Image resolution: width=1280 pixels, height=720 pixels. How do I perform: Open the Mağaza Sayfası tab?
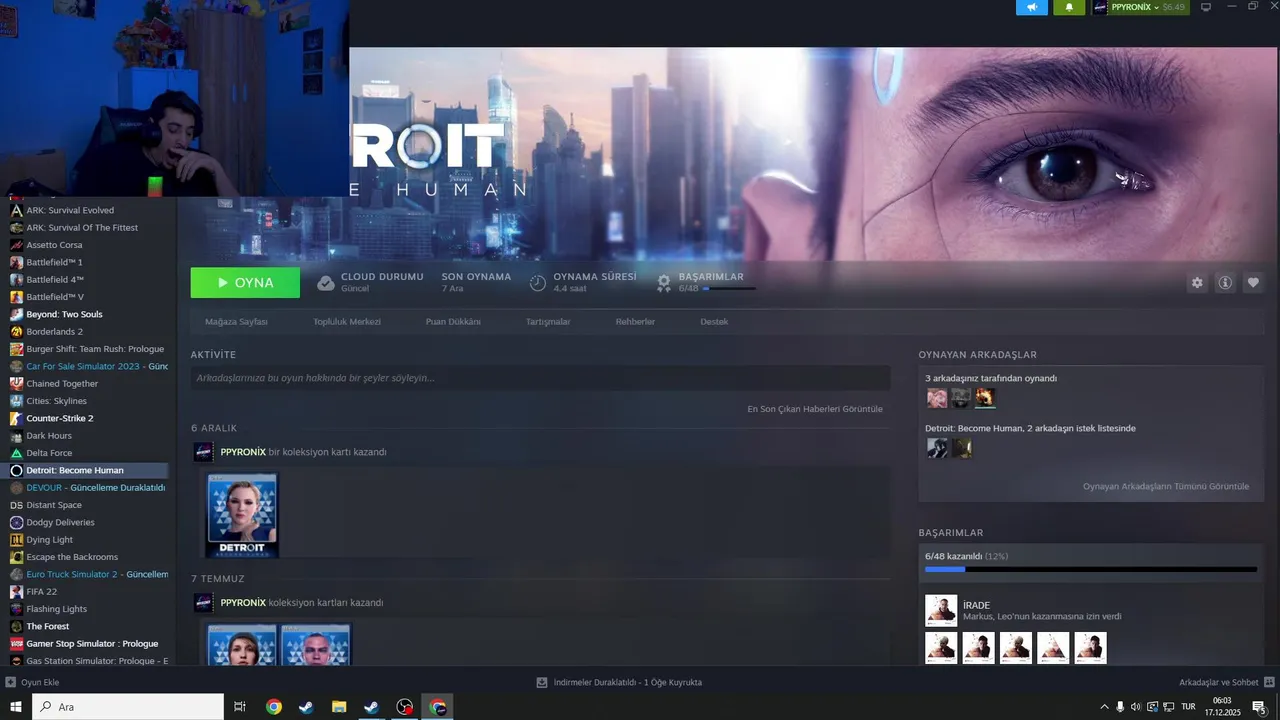pos(236,322)
